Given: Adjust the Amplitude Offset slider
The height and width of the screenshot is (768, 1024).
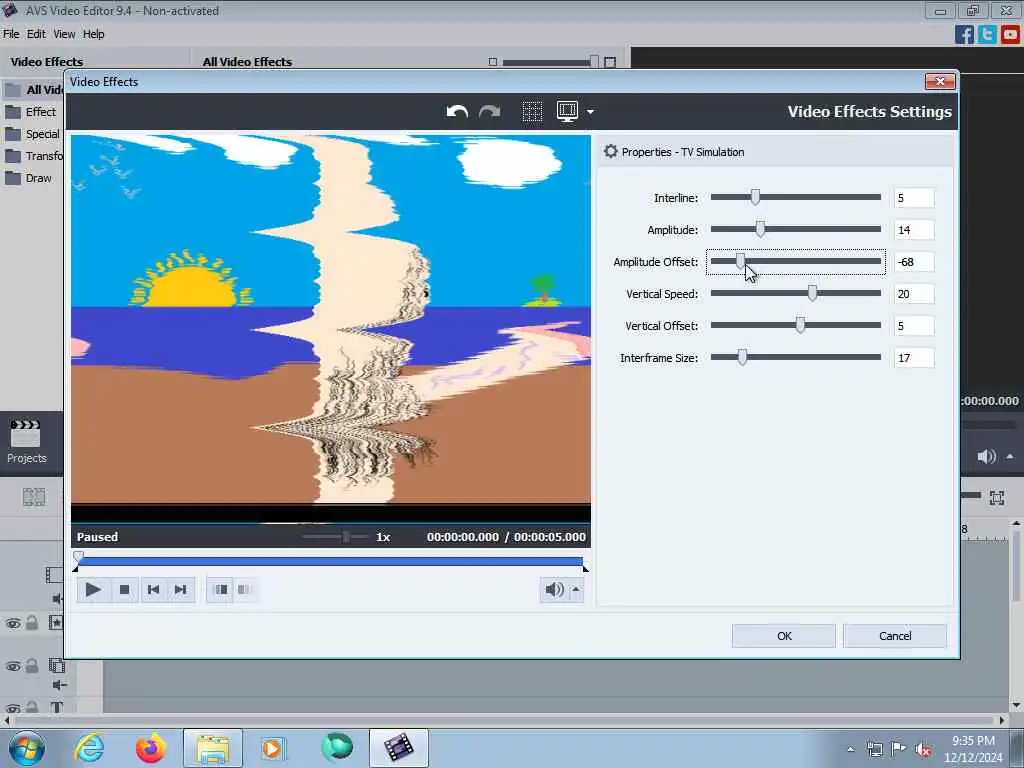Looking at the screenshot, I should (740, 261).
